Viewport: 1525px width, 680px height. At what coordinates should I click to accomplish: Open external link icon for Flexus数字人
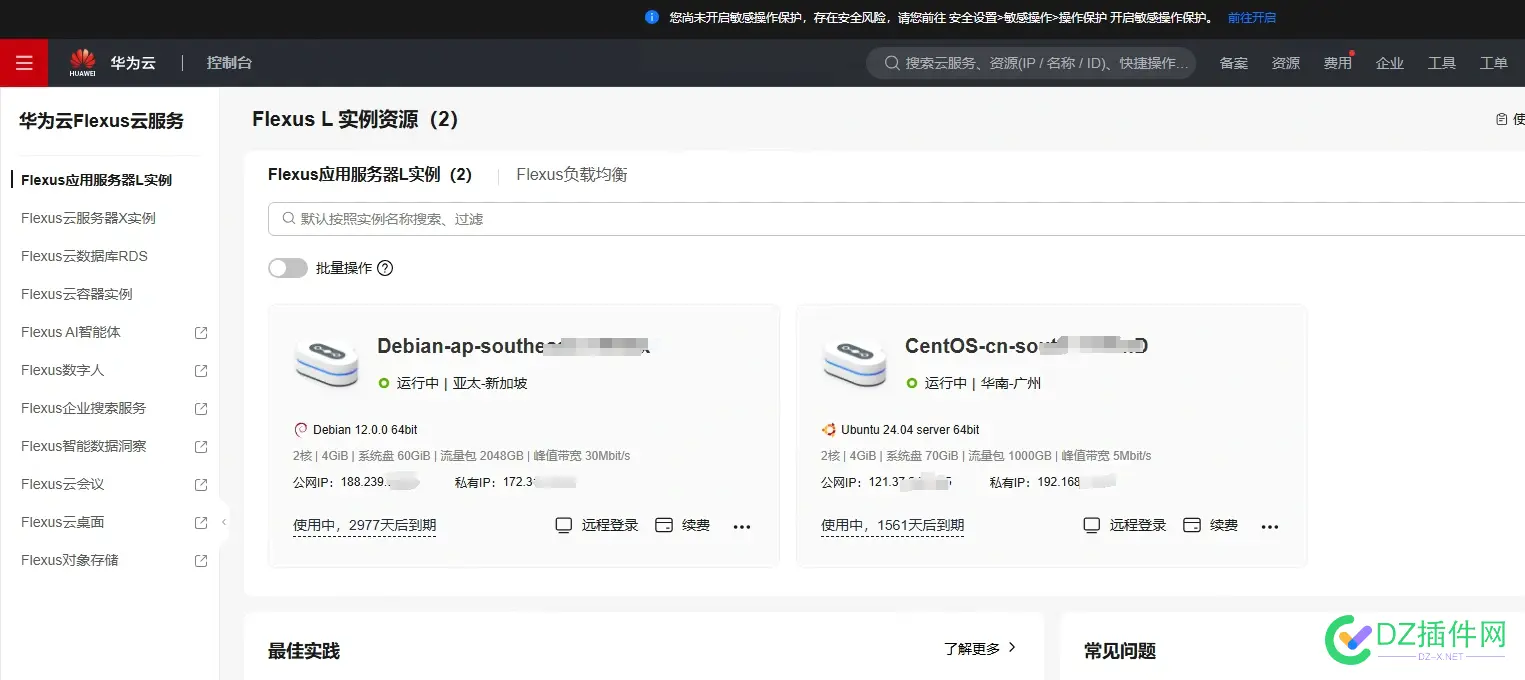click(201, 370)
